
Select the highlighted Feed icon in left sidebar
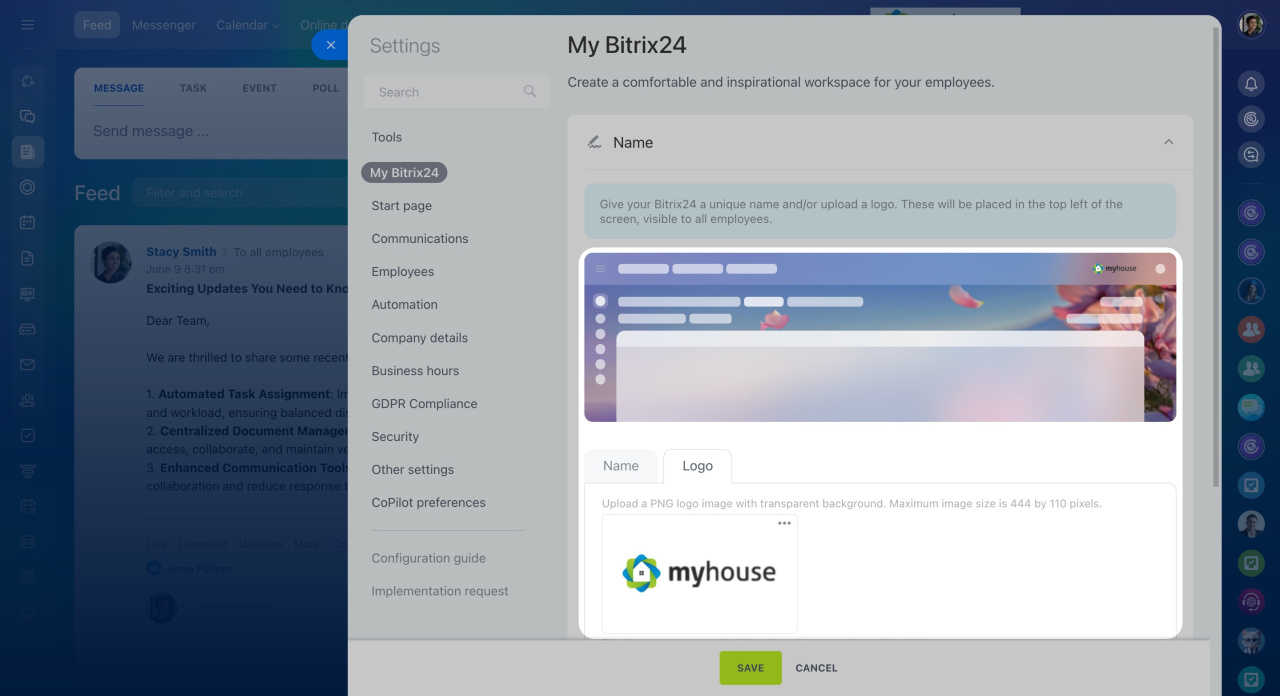coord(28,152)
